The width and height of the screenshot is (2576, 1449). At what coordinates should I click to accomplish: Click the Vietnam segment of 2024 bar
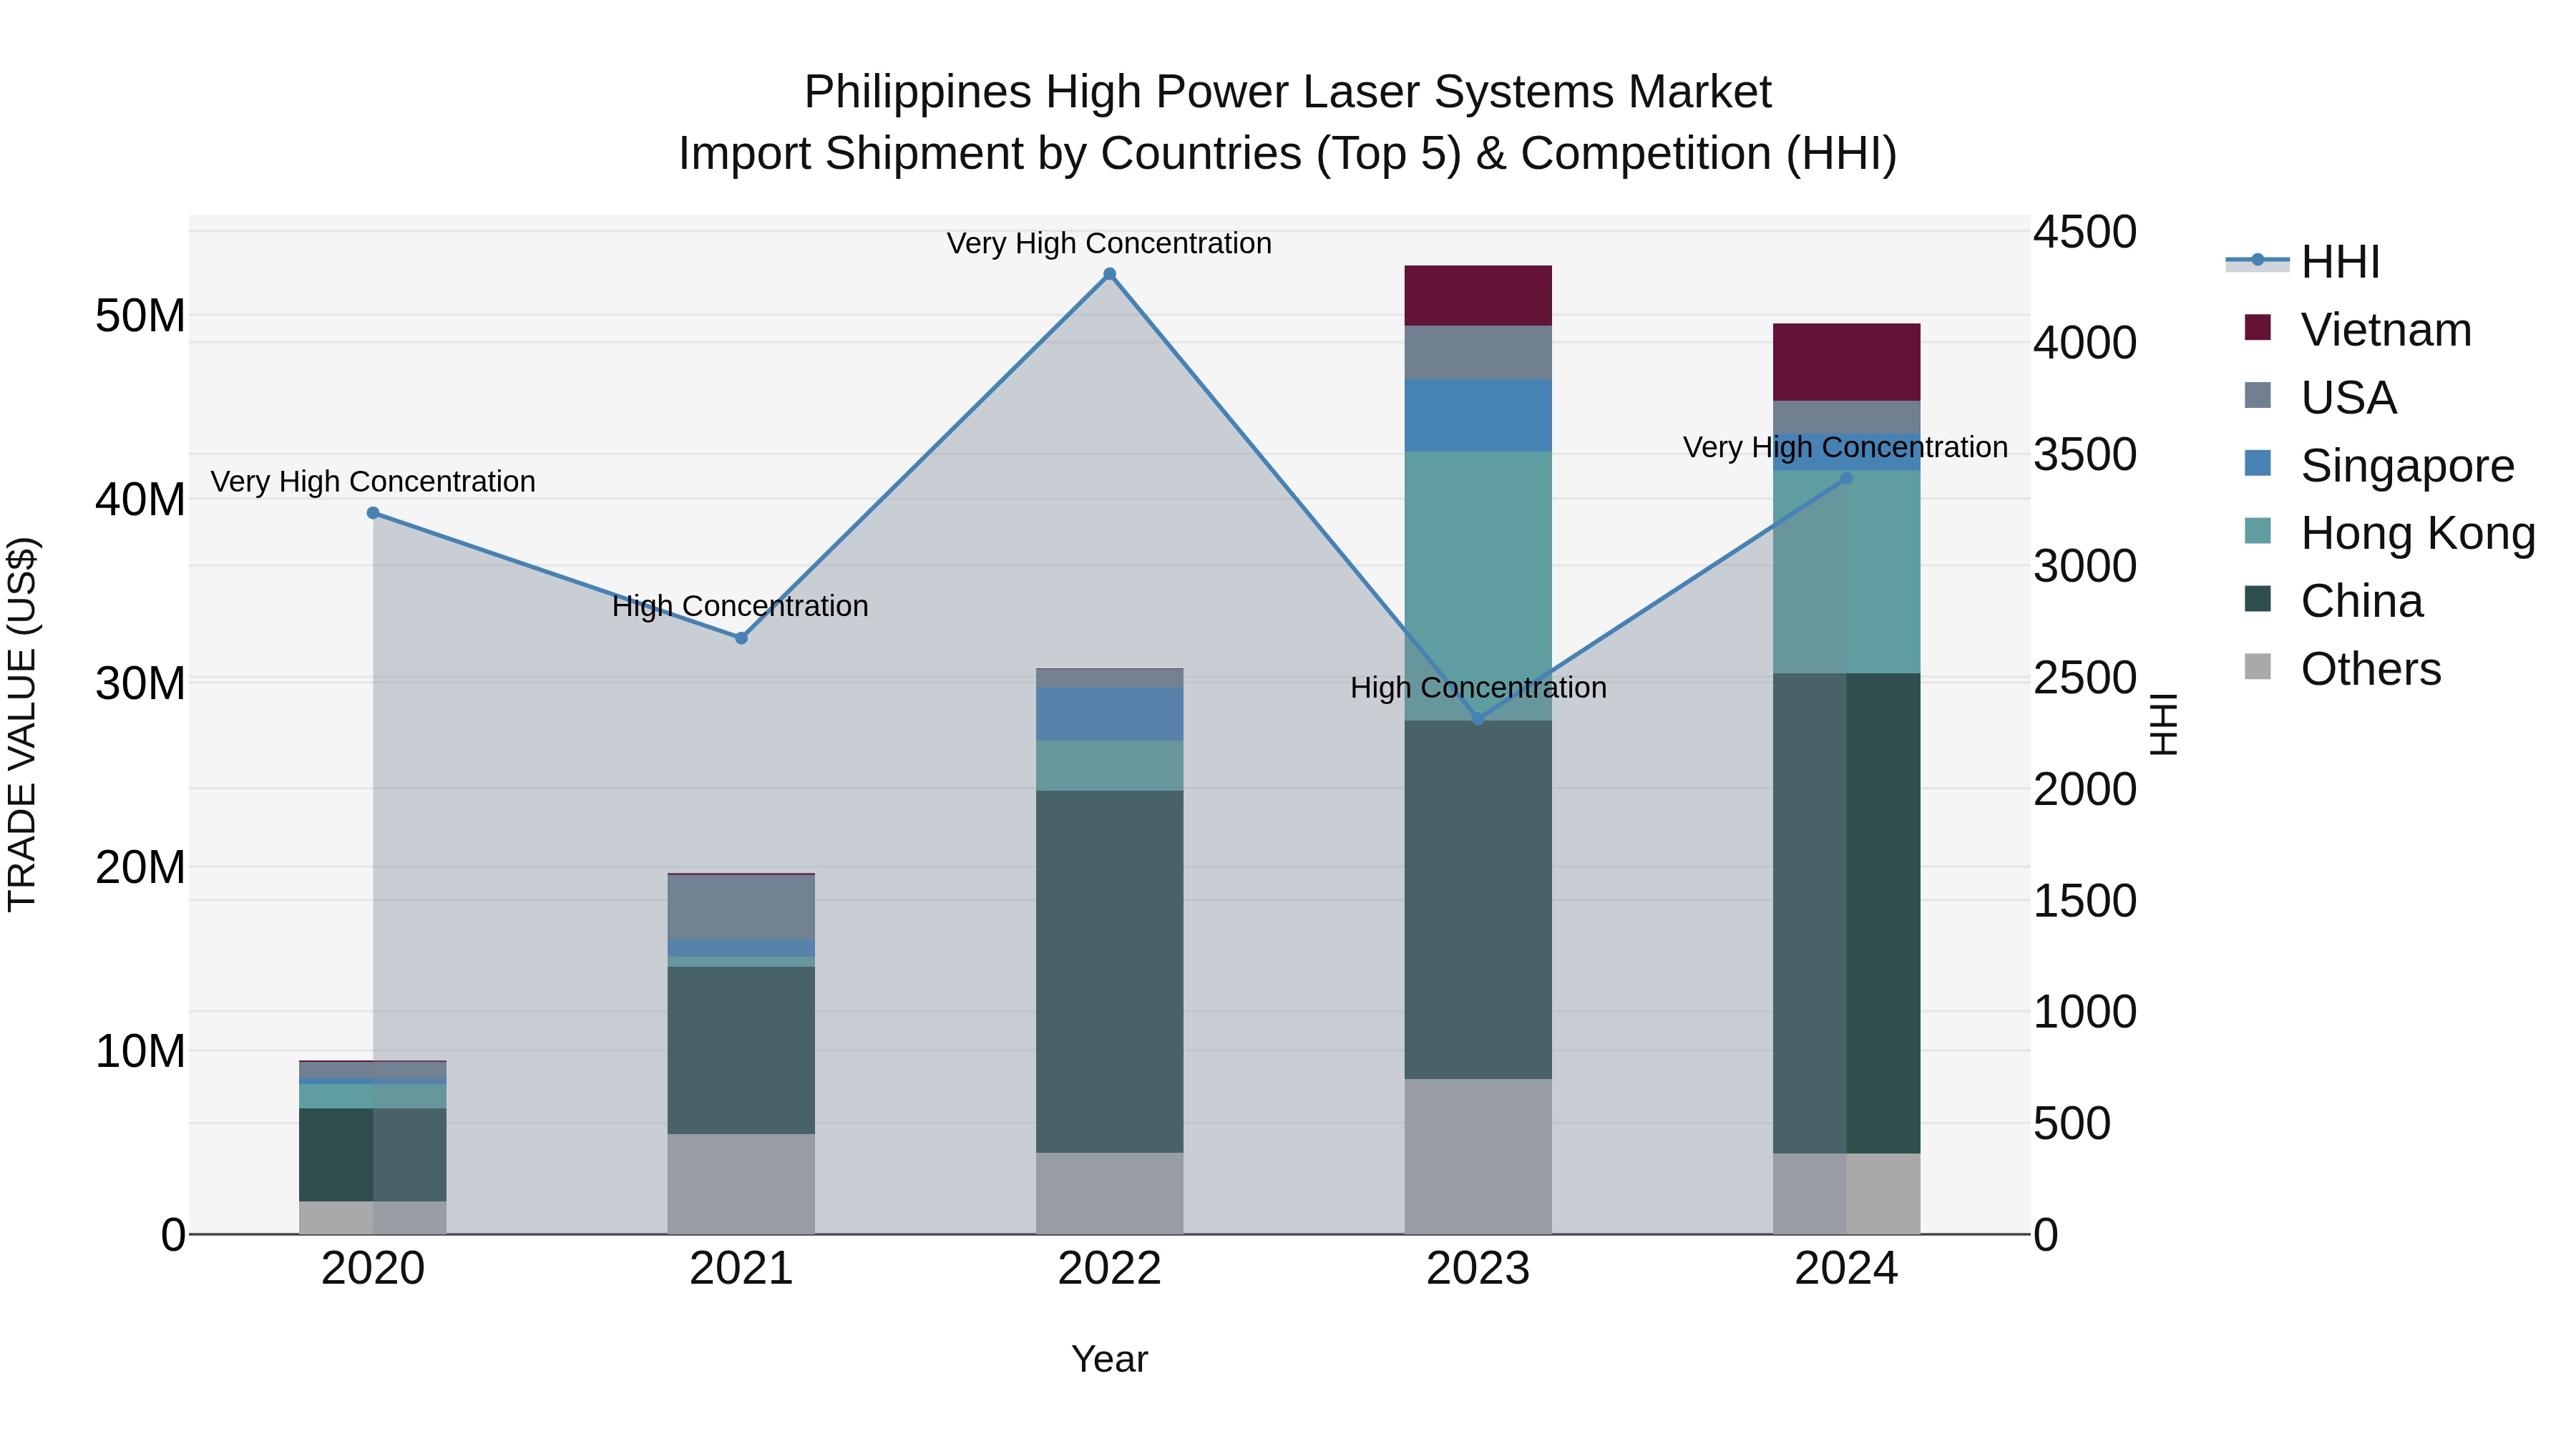click(1846, 362)
